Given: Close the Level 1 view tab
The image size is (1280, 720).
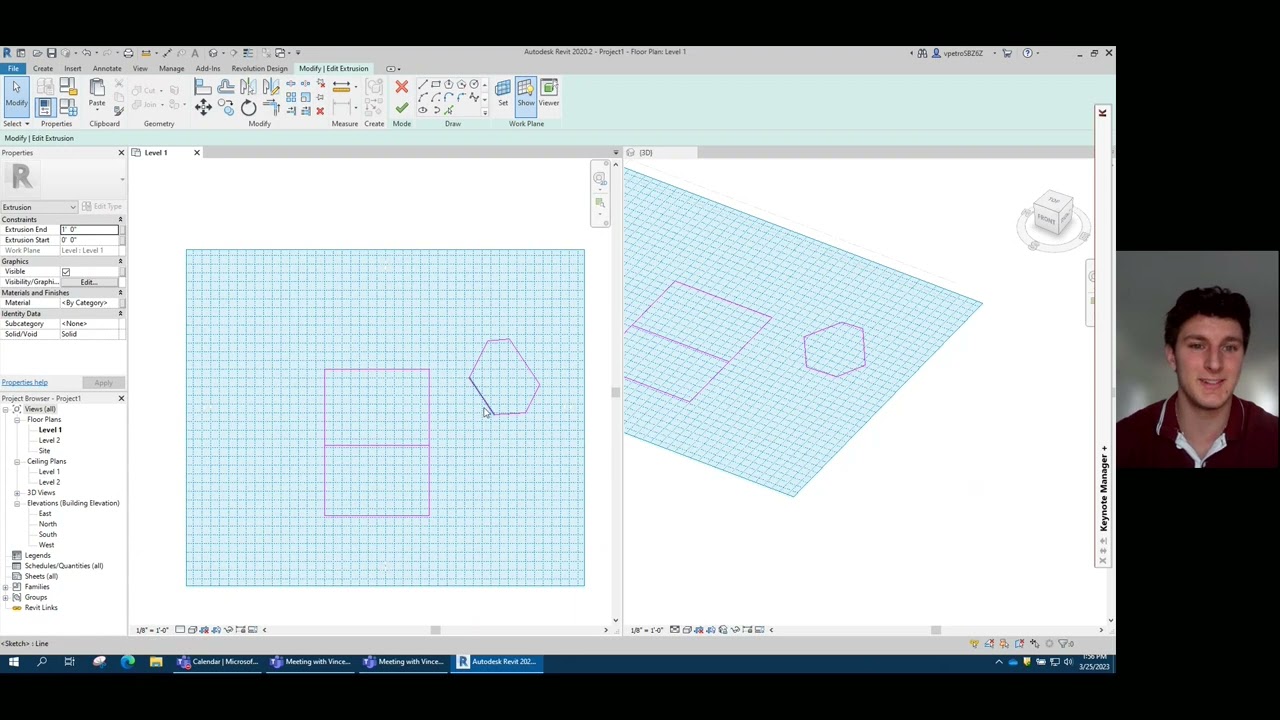Looking at the screenshot, I should pyautogui.click(x=196, y=153).
